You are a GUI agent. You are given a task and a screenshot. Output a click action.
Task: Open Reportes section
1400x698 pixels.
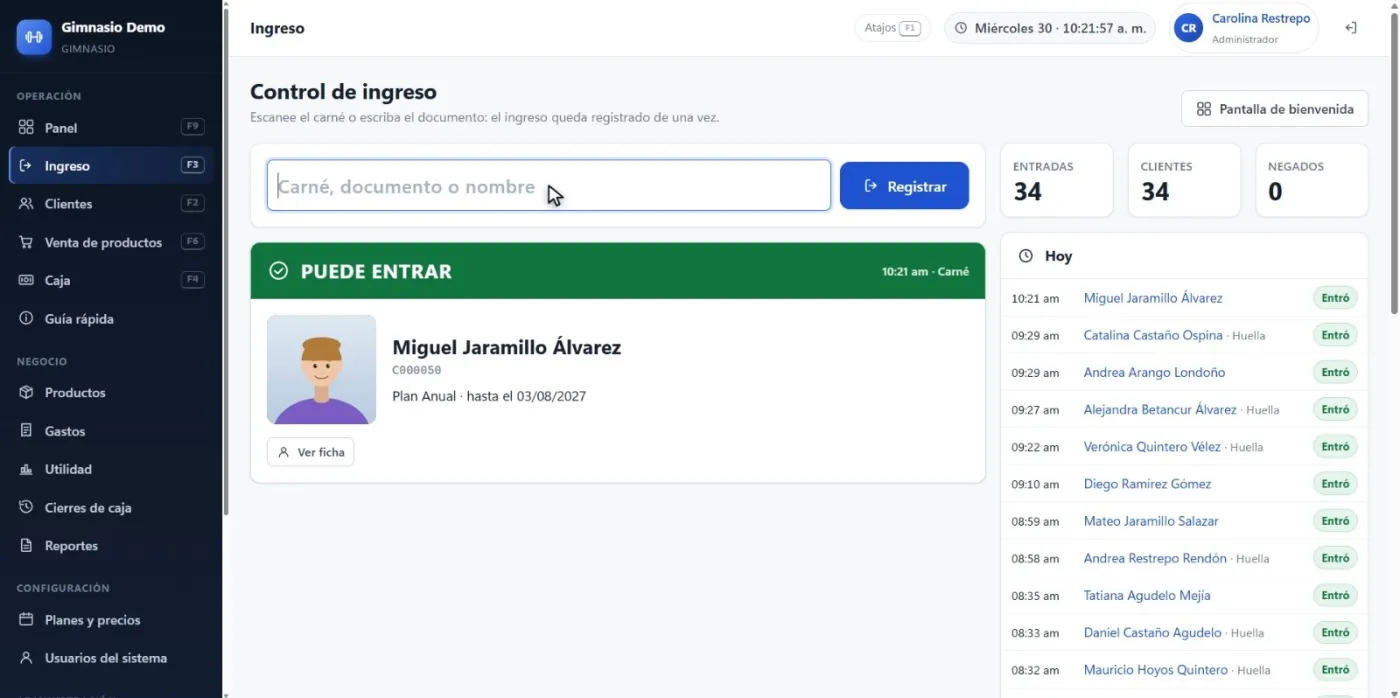[x=111, y=546]
